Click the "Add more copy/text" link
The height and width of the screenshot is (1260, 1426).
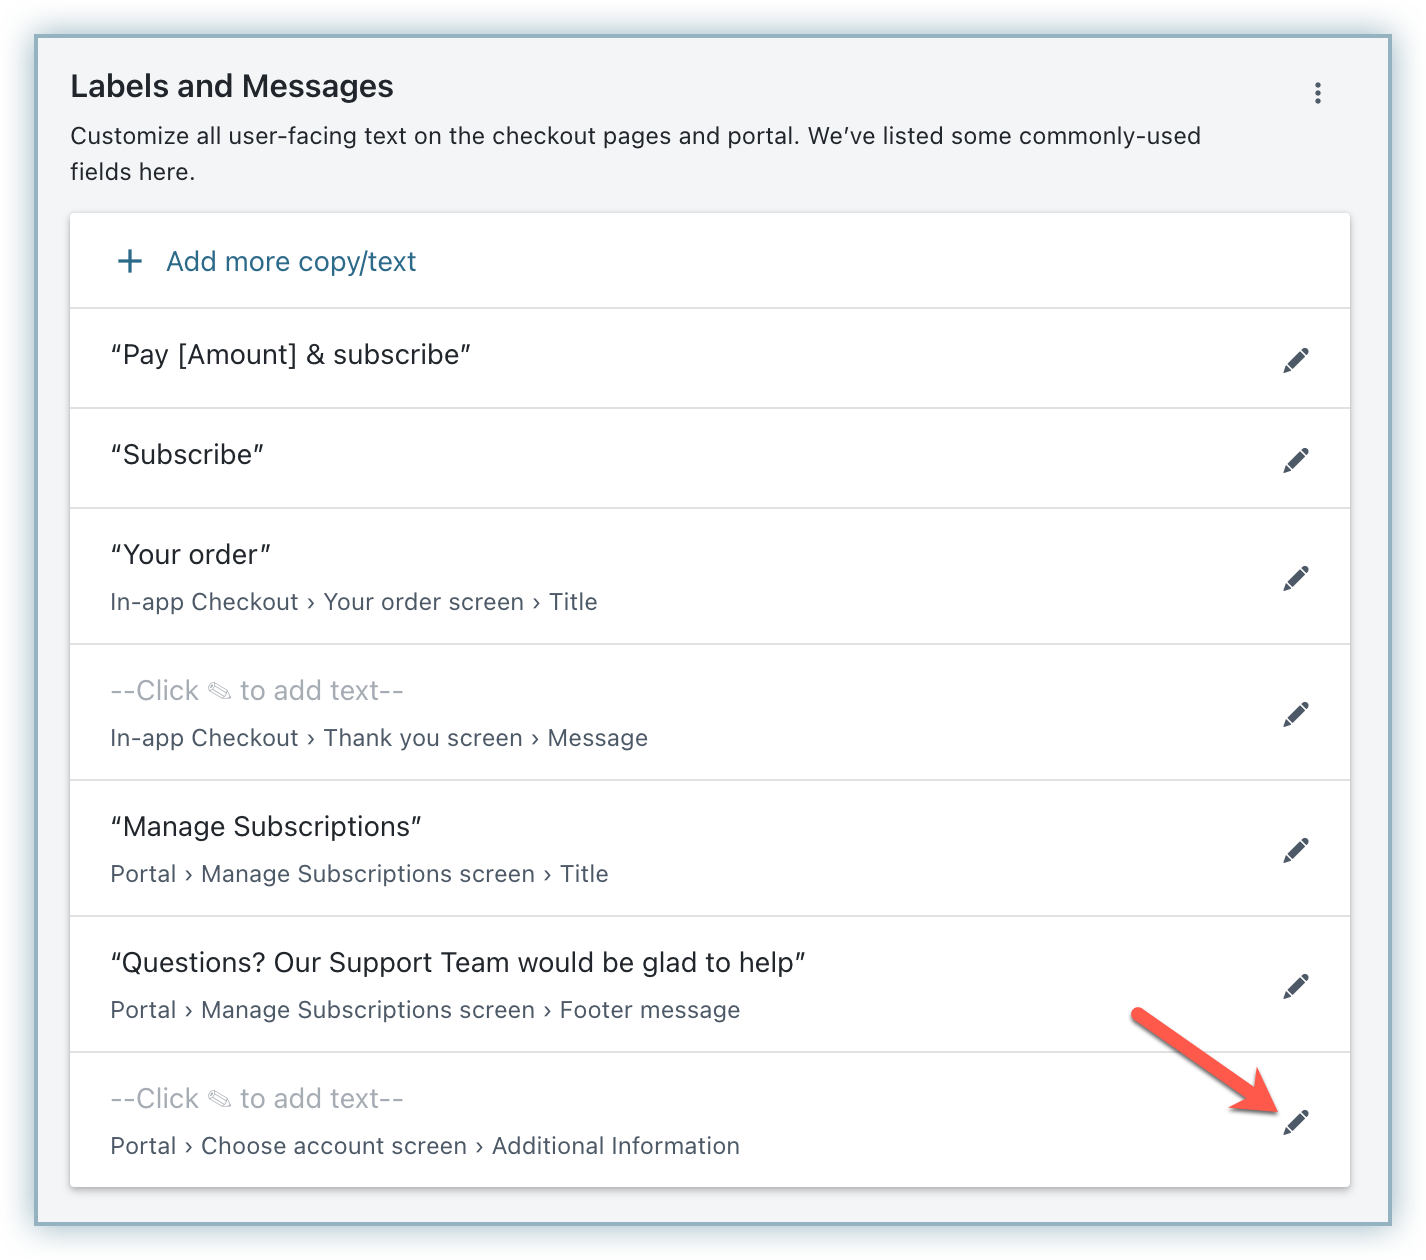290,262
